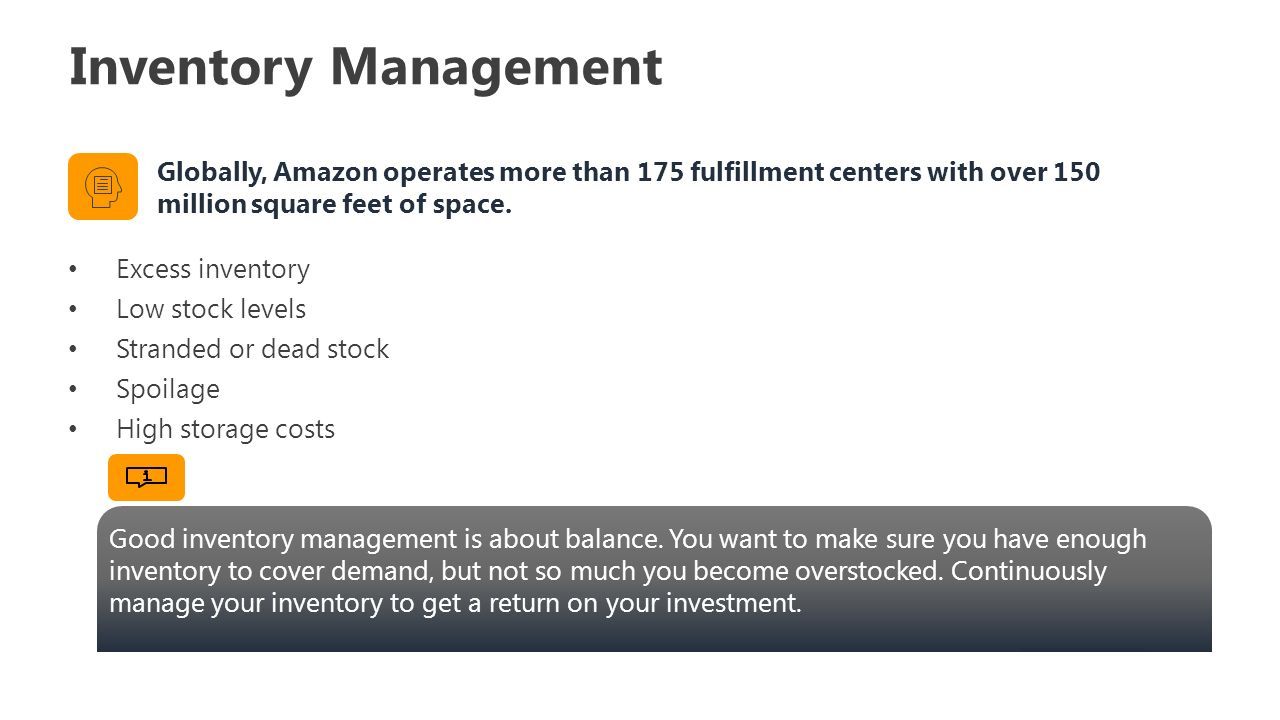Click the "High storage costs" bullet
Viewport: 1280px width, 720px height.
pos(225,429)
